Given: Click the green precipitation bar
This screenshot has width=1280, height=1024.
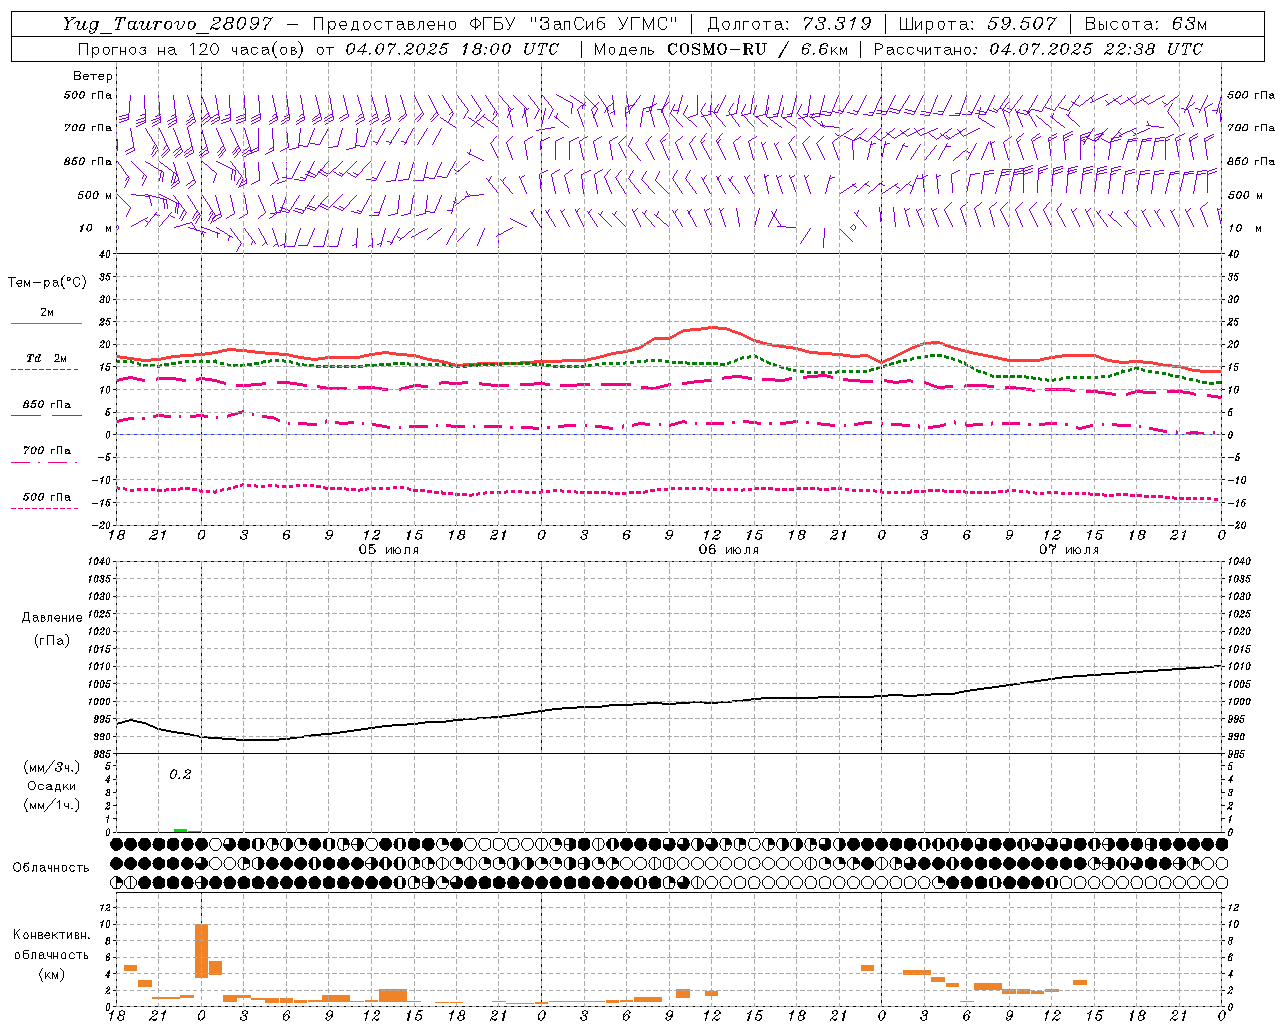Looking at the screenshot, I should (x=180, y=830).
